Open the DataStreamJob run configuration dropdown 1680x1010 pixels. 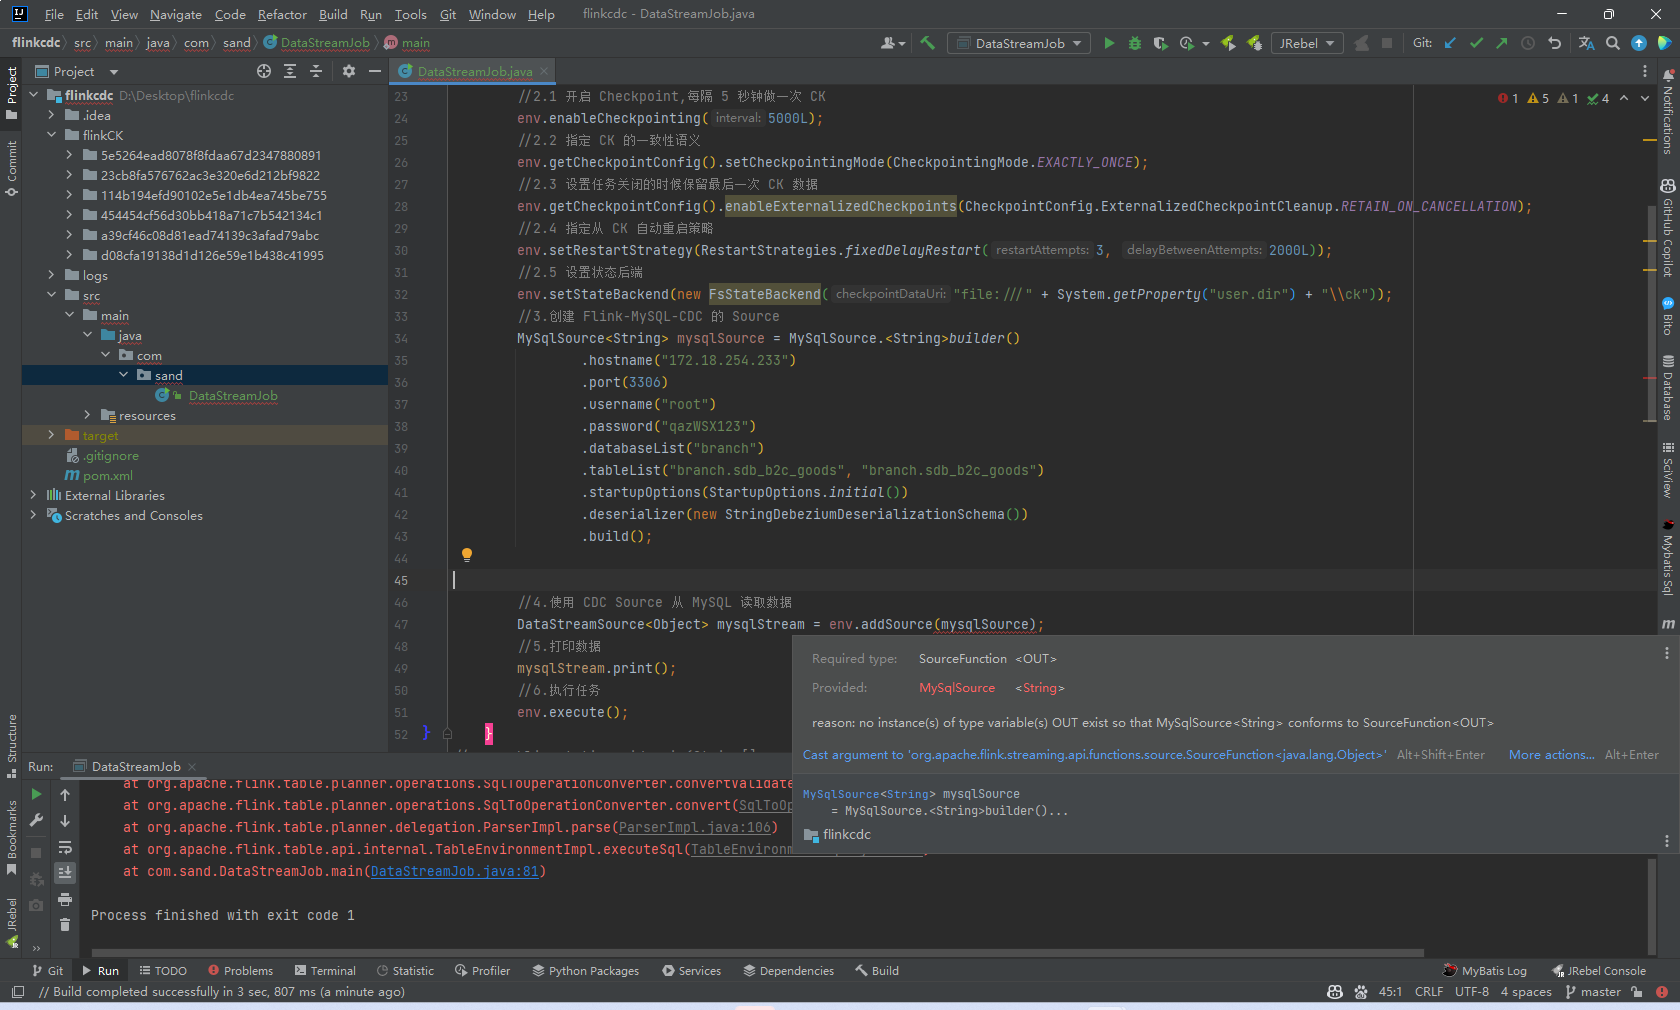tap(1020, 43)
